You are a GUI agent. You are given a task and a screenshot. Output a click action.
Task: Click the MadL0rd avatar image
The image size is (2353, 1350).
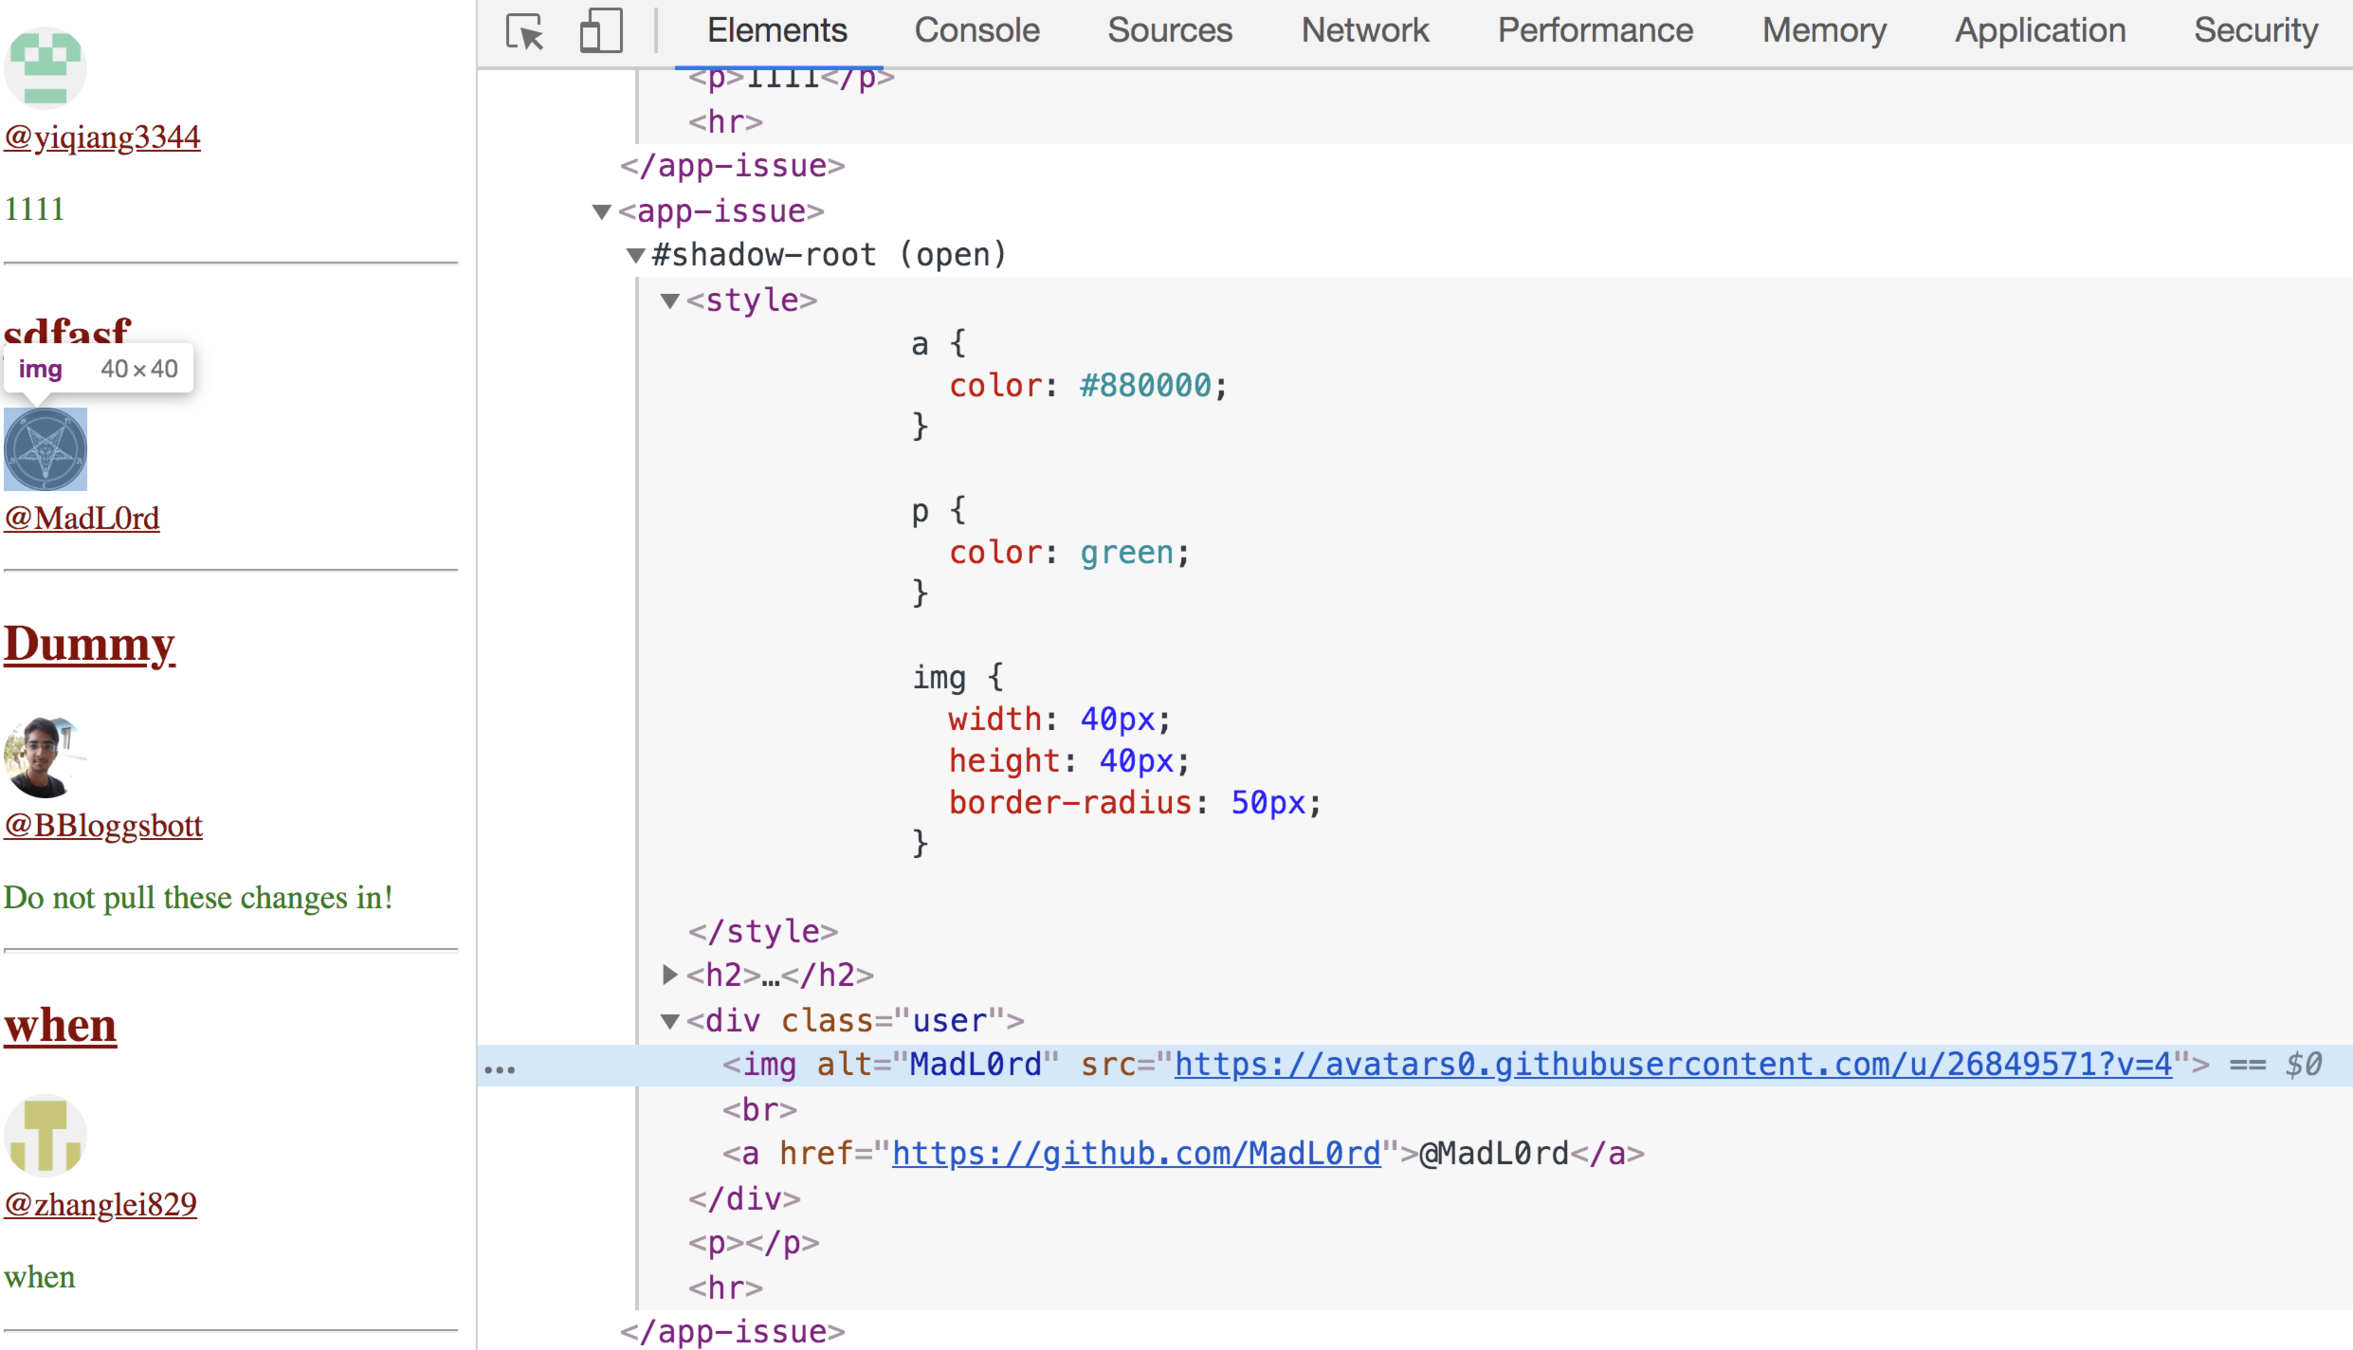[x=45, y=449]
